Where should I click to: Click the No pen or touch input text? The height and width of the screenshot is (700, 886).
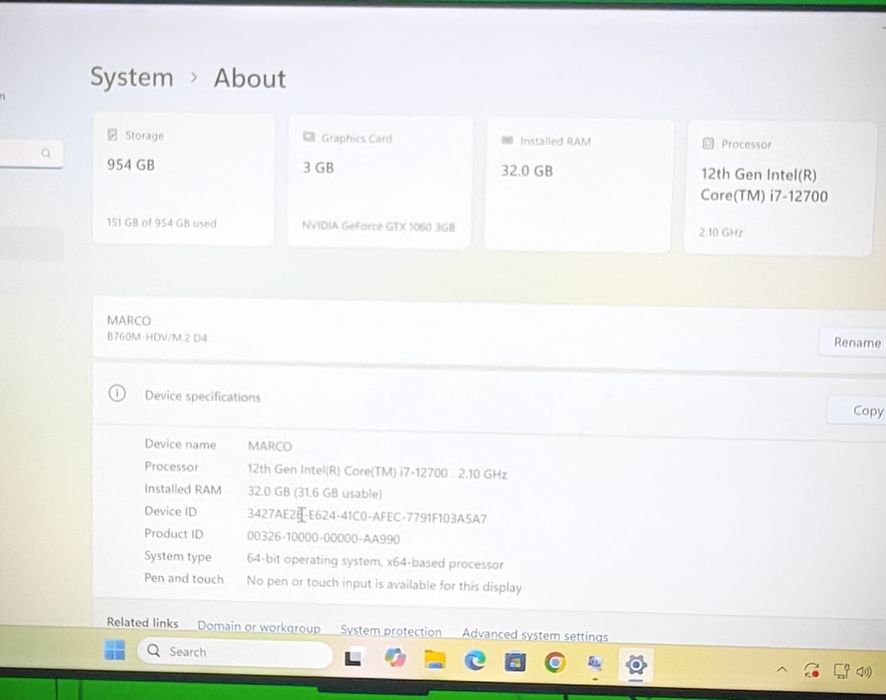tap(384, 584)
